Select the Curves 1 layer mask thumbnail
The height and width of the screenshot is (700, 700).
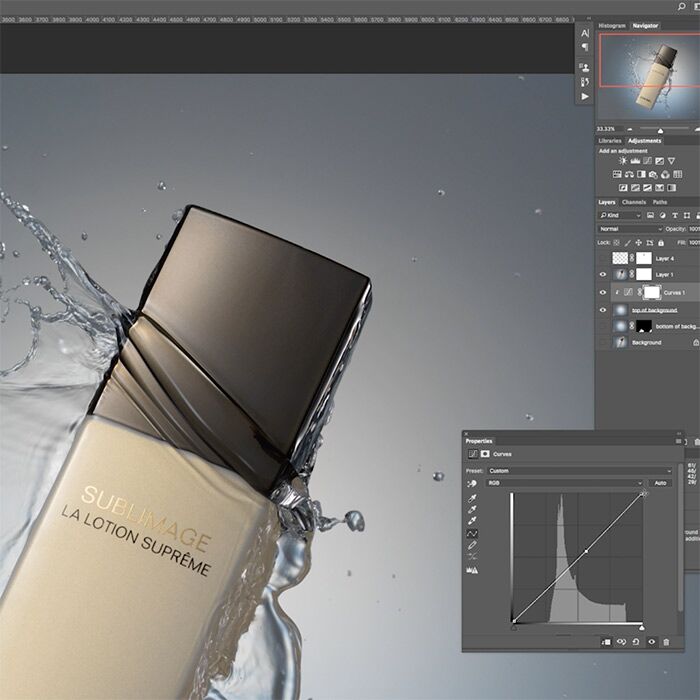pyautogui.click(x=650, y=292)
